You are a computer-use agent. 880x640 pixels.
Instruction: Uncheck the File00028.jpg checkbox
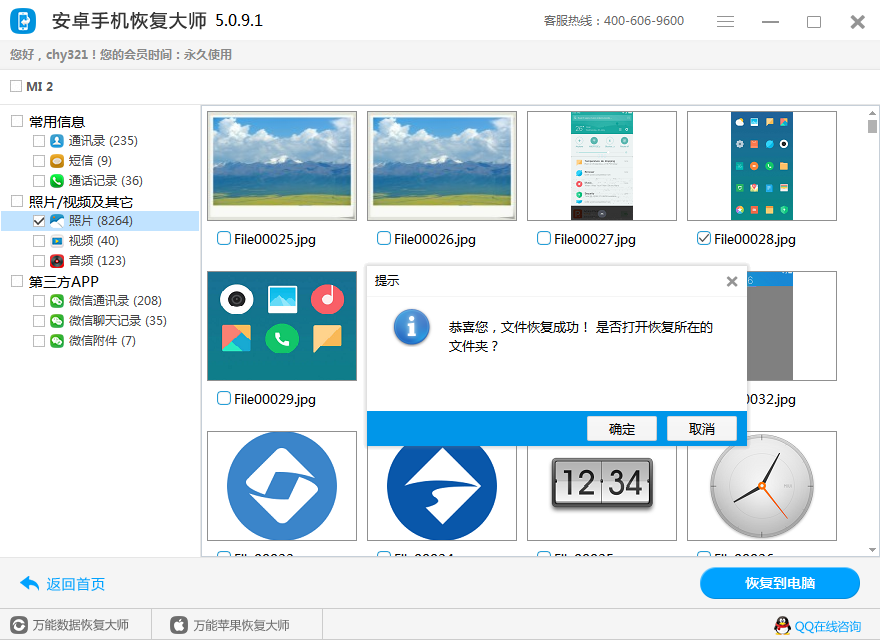pyautogui.click(x=704, y=238)
